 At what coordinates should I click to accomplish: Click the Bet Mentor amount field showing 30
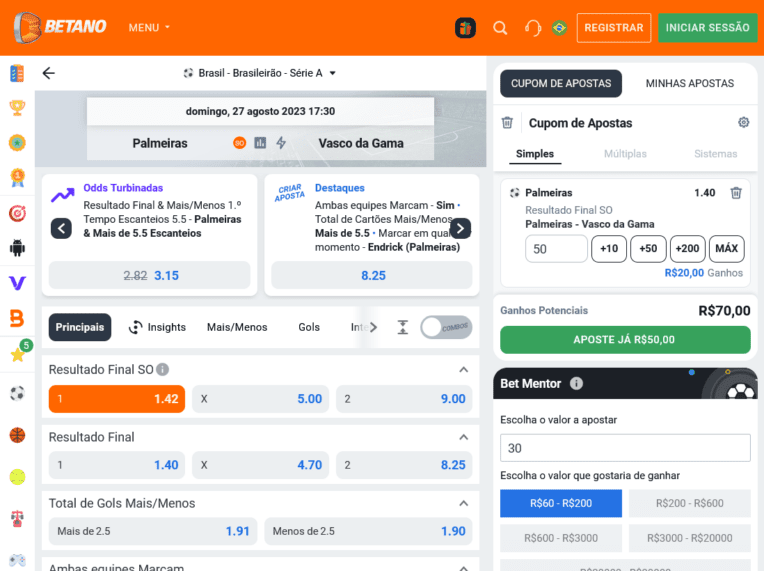(x=625, y=448)
